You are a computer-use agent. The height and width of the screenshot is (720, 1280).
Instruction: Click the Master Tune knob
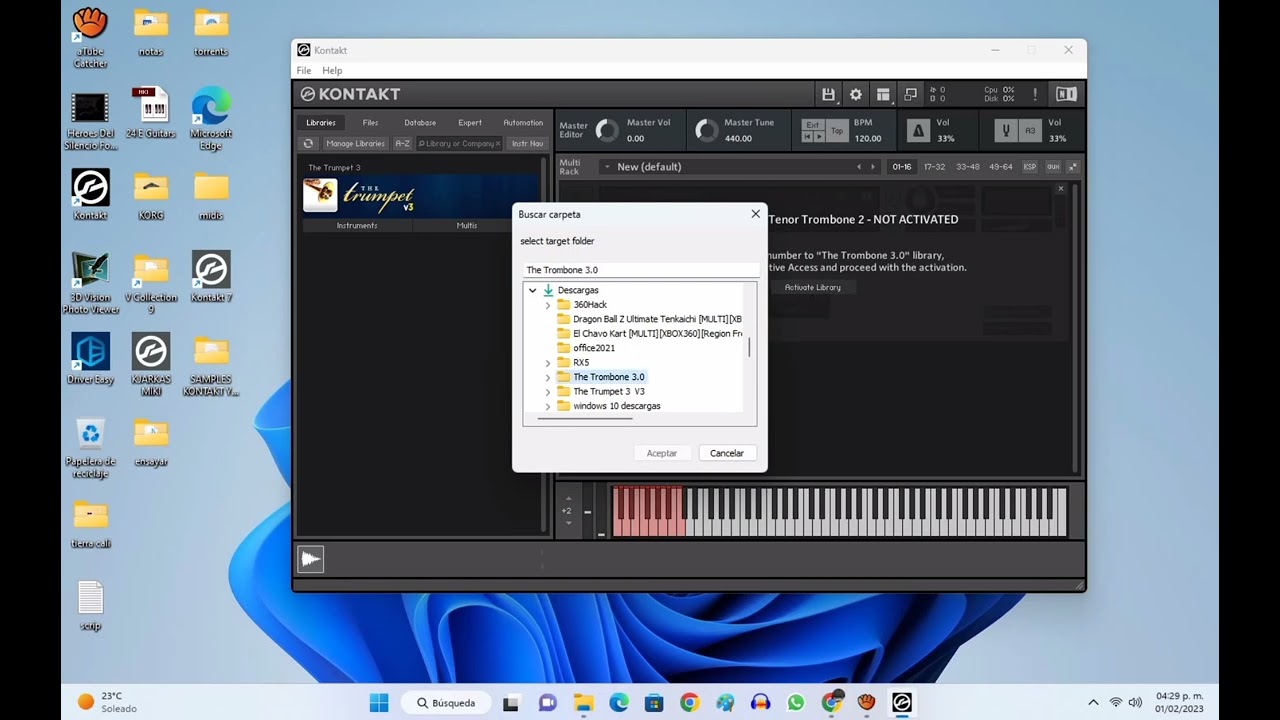click(x=707, y=130)
